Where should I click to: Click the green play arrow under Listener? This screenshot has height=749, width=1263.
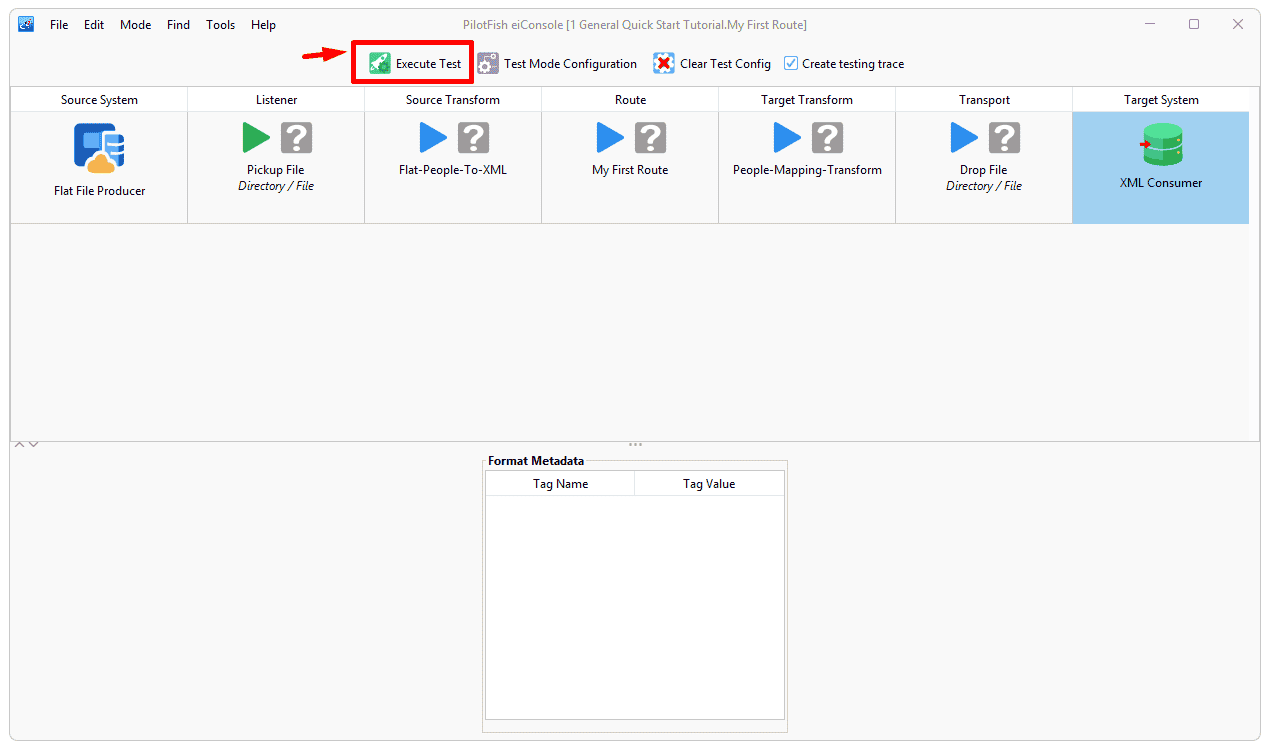(x=256, y=137)
